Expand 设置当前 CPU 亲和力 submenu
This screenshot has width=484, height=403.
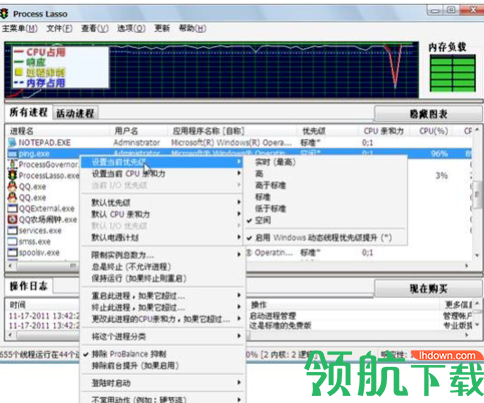pos(163,174)
